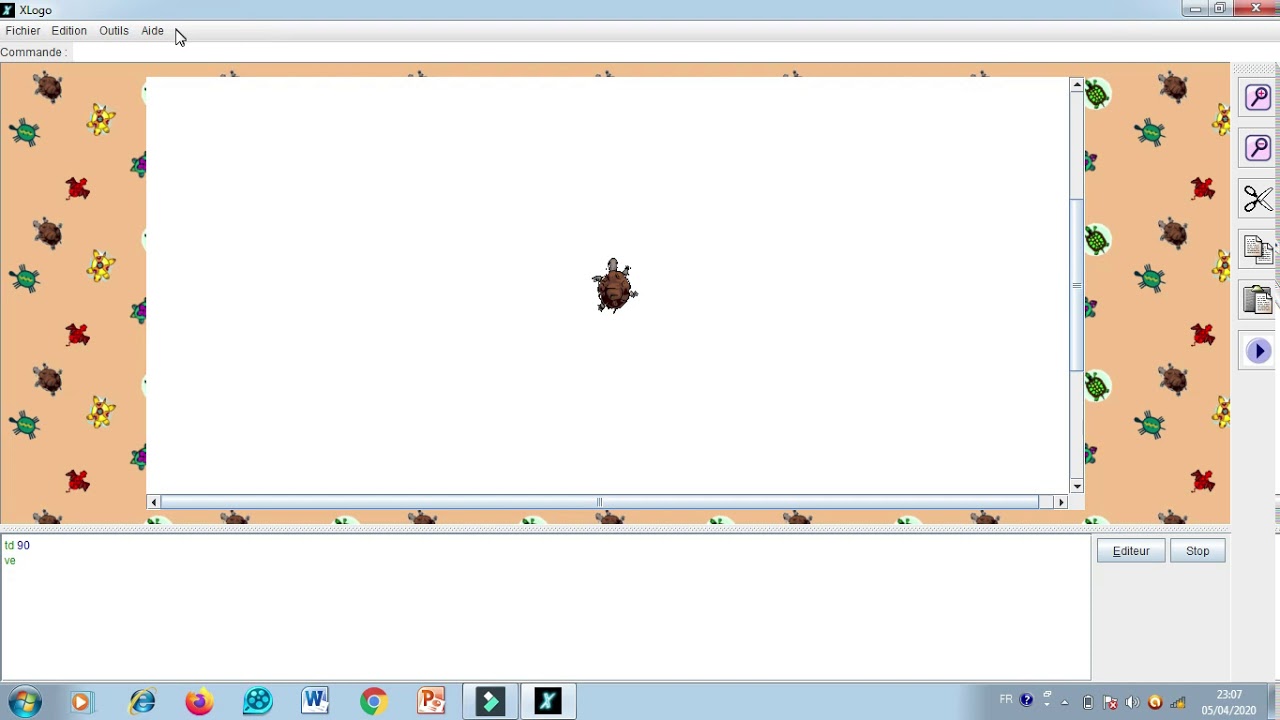Click the volume speaker tray icon
The width and height of the screenshot is (1280, 720).
click(1132, 702)
